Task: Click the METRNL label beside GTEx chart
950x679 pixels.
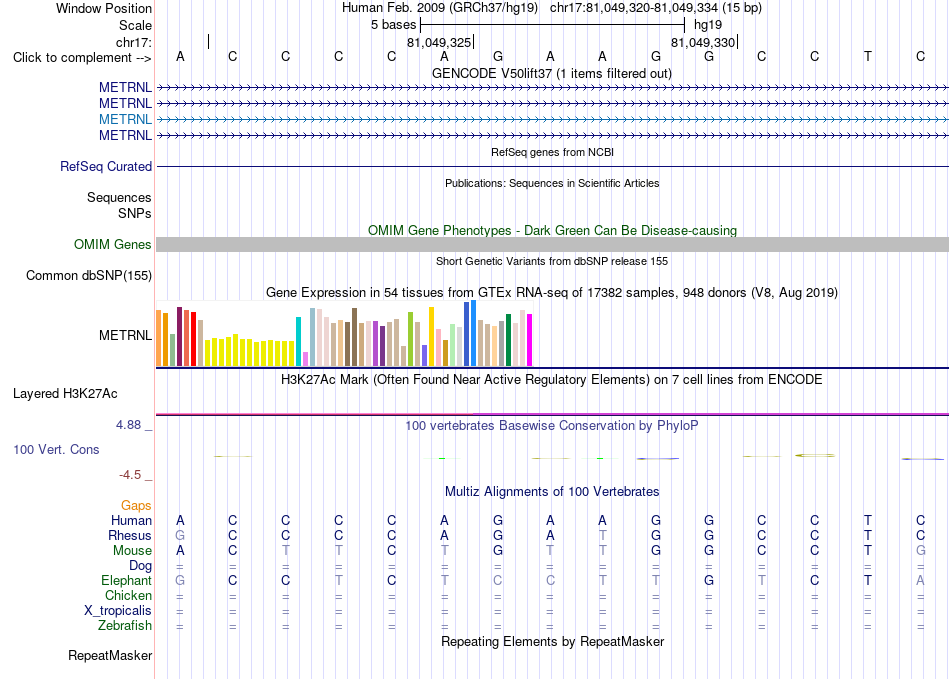Action: pos(125,335)
